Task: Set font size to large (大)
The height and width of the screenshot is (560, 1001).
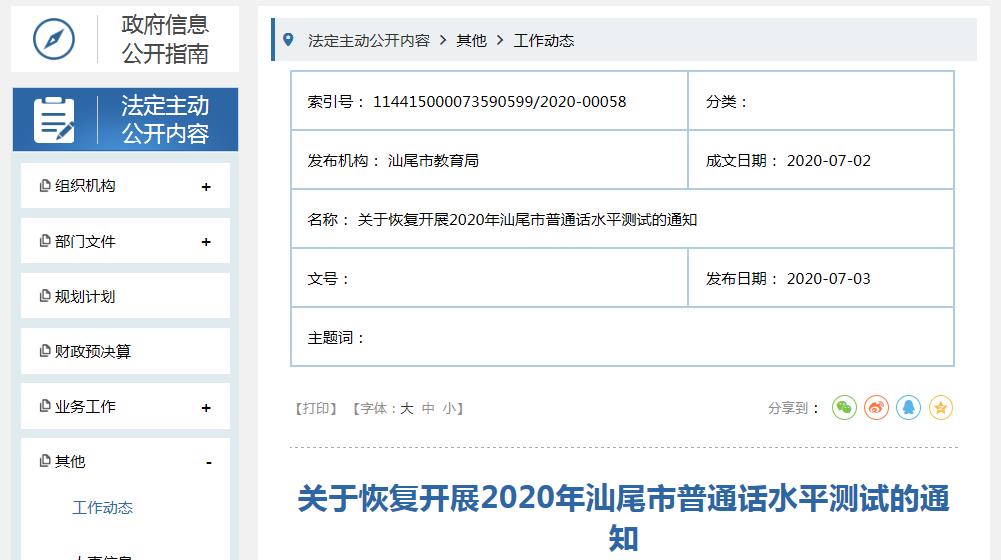Action: pos(406,408)
